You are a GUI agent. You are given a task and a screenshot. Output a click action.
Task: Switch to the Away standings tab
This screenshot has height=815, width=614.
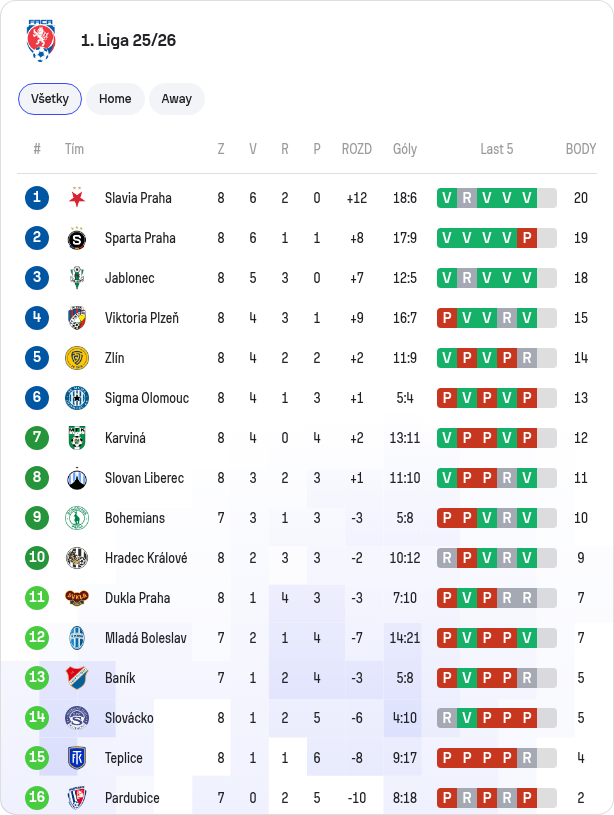tap(177, 99)
